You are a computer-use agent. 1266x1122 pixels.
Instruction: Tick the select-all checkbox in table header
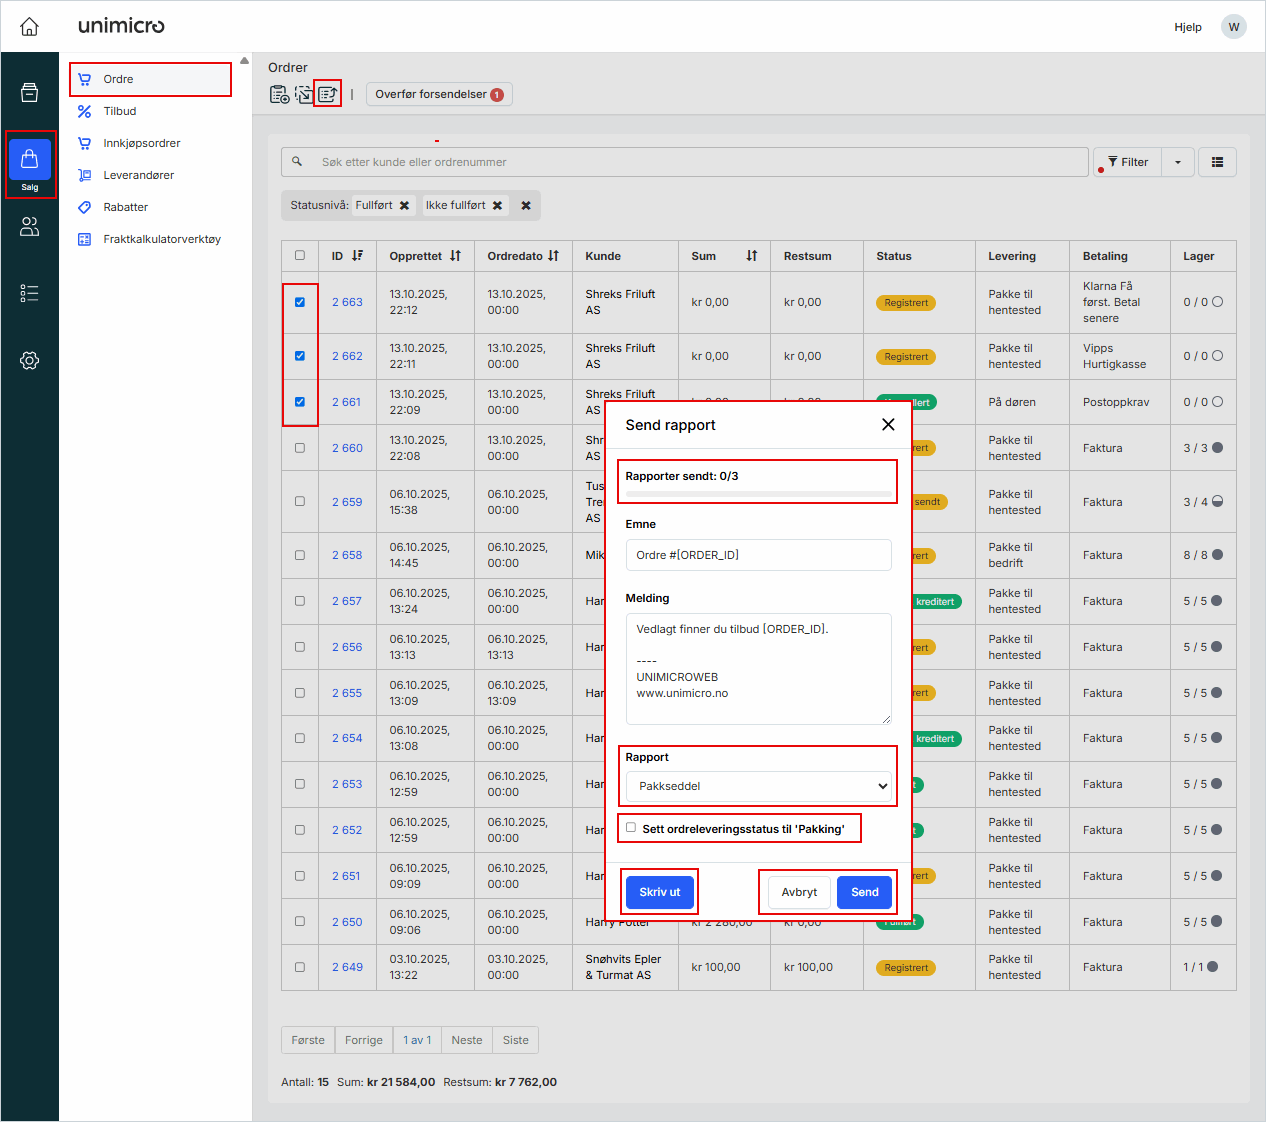[300, 256]
